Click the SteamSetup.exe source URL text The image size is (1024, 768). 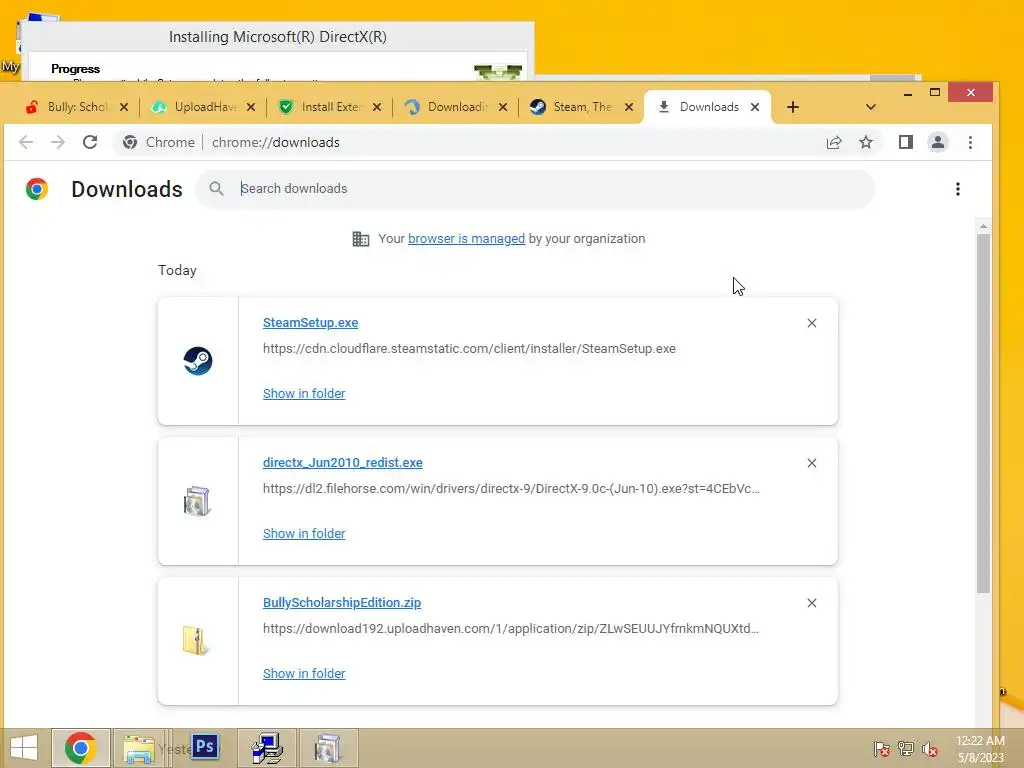[469, 349]
